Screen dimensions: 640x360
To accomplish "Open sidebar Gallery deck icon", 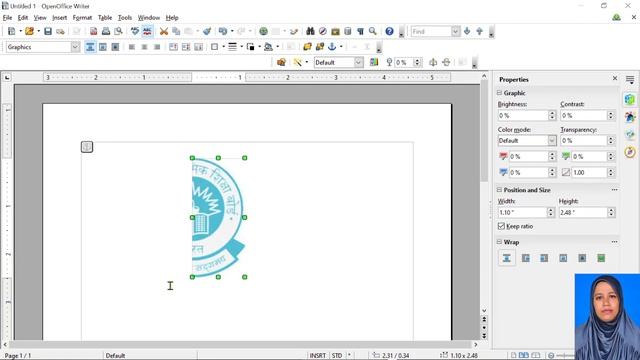I will pos(630,135).
